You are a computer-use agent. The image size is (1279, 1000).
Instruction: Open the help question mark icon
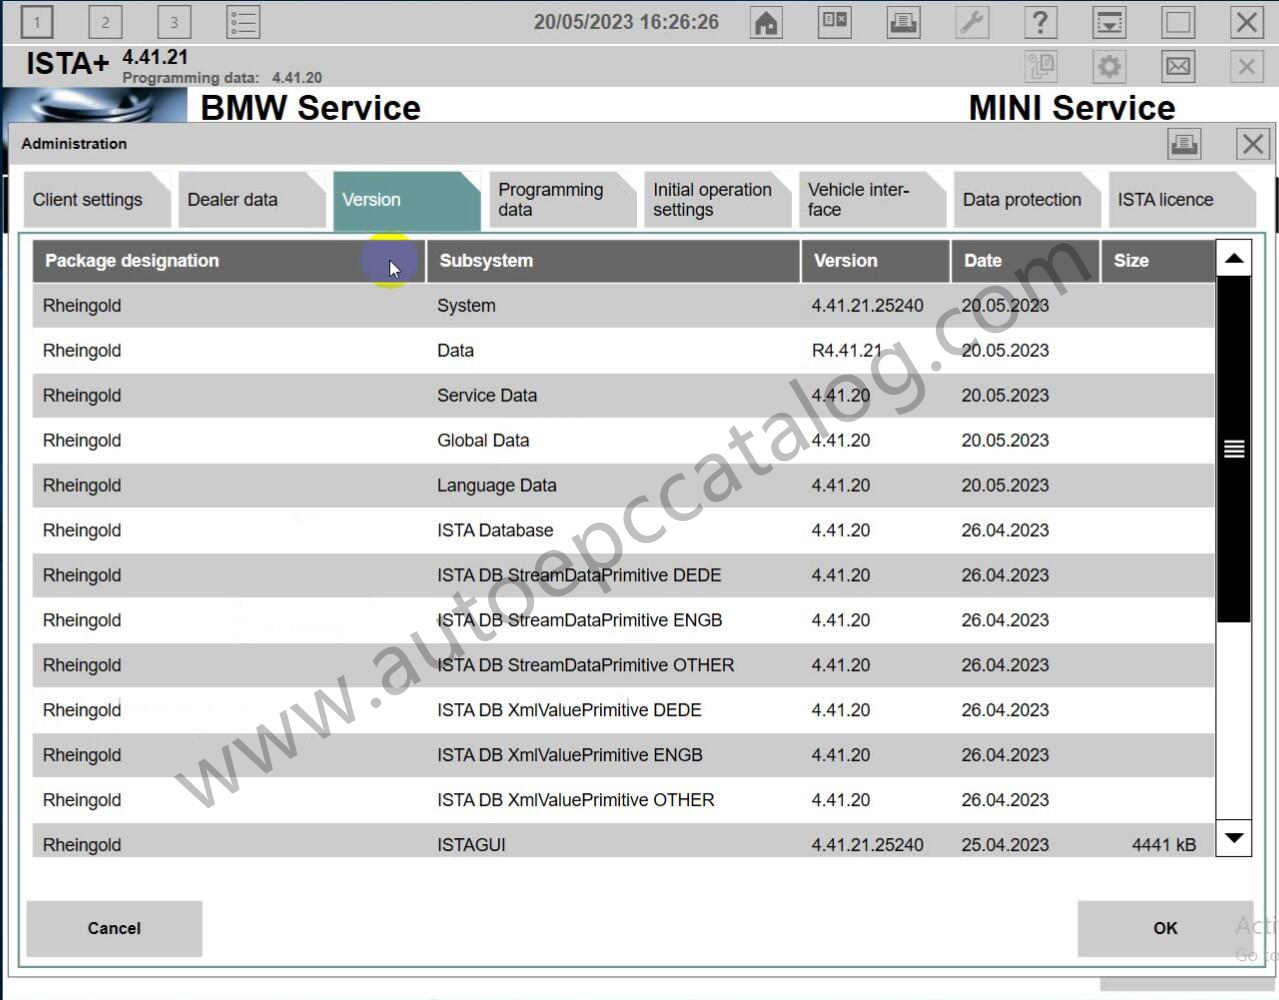coord(1040,22)
